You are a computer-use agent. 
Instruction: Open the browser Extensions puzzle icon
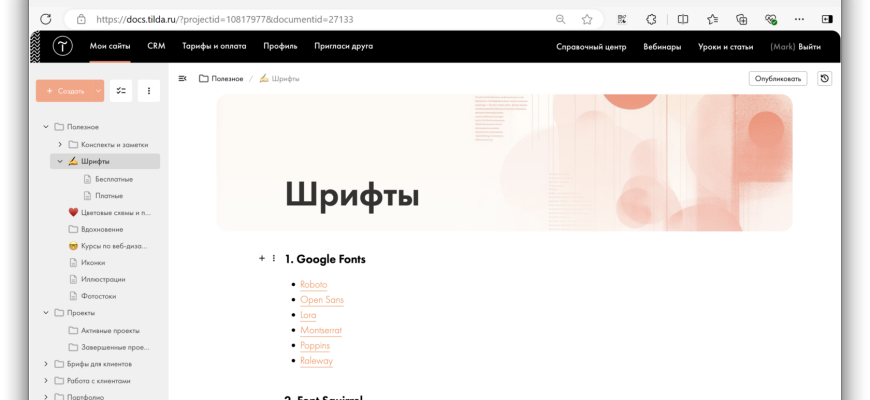(651, 19)
